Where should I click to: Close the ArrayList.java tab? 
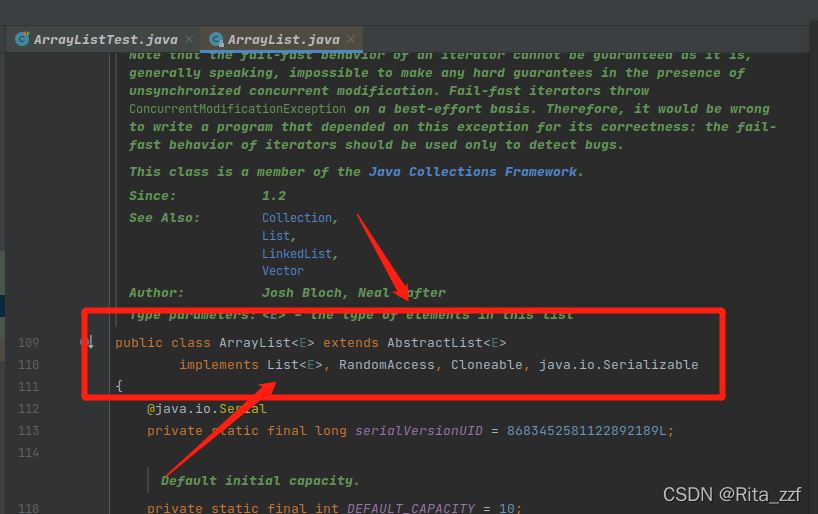point(351,39)
